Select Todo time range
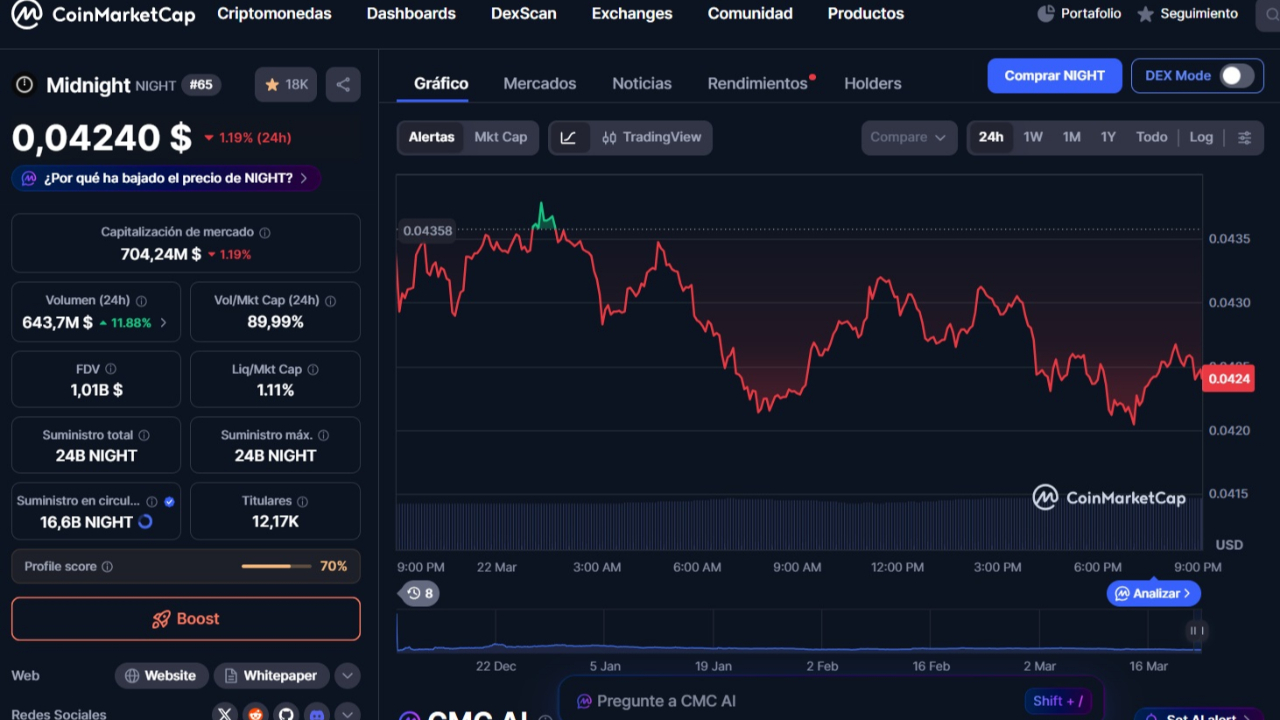Image resolution: width=1280 pixels, height=720 pixels. click(1151, 138)
